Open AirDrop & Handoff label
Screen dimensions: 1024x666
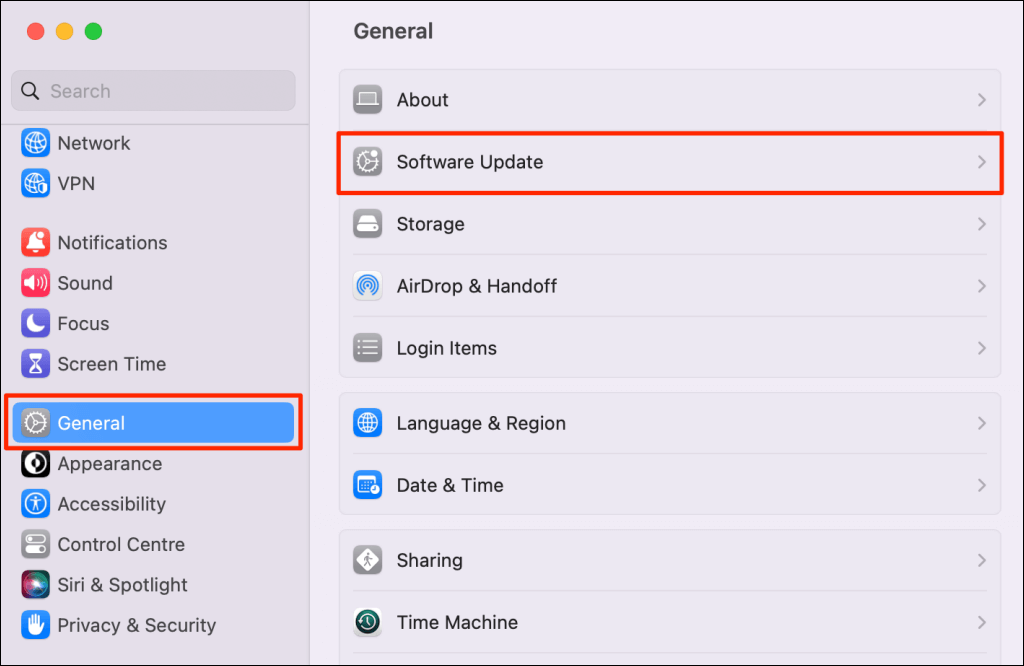477,286
